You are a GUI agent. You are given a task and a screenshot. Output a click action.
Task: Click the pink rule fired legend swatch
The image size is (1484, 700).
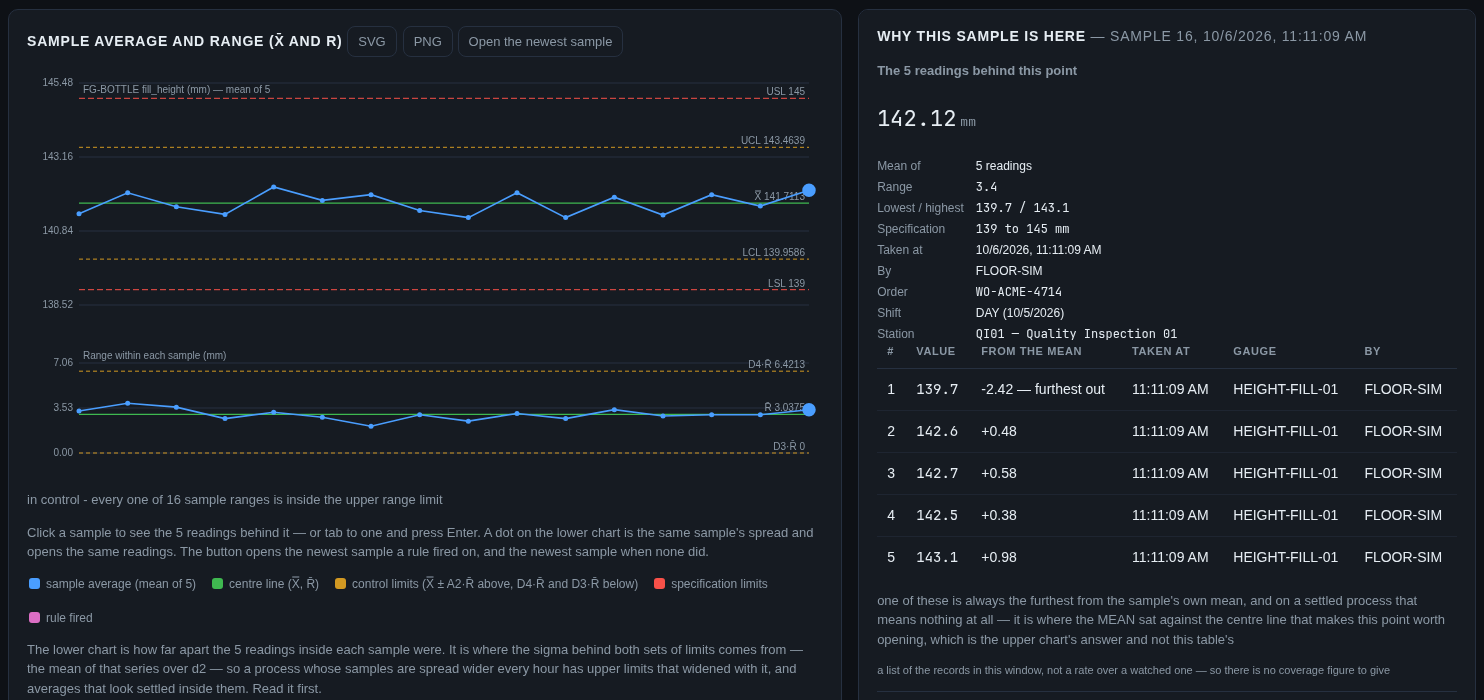coord(35,618)
